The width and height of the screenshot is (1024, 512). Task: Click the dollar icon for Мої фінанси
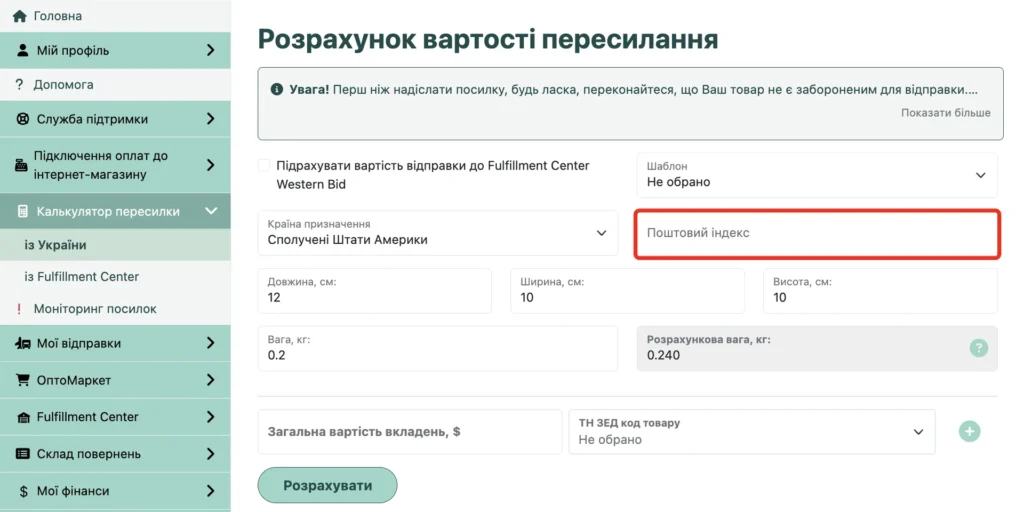click(24, 491)
